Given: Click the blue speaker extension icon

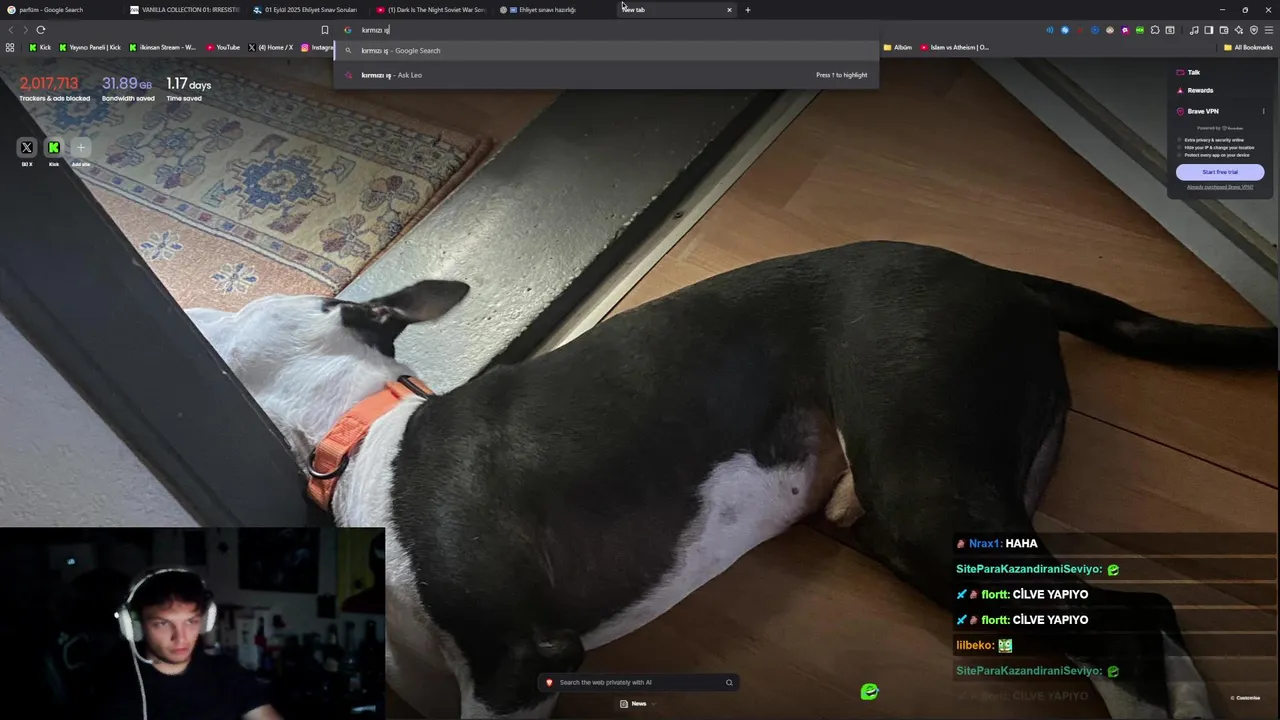Looking at the screenshot, I should click(x=1049, y=30).
